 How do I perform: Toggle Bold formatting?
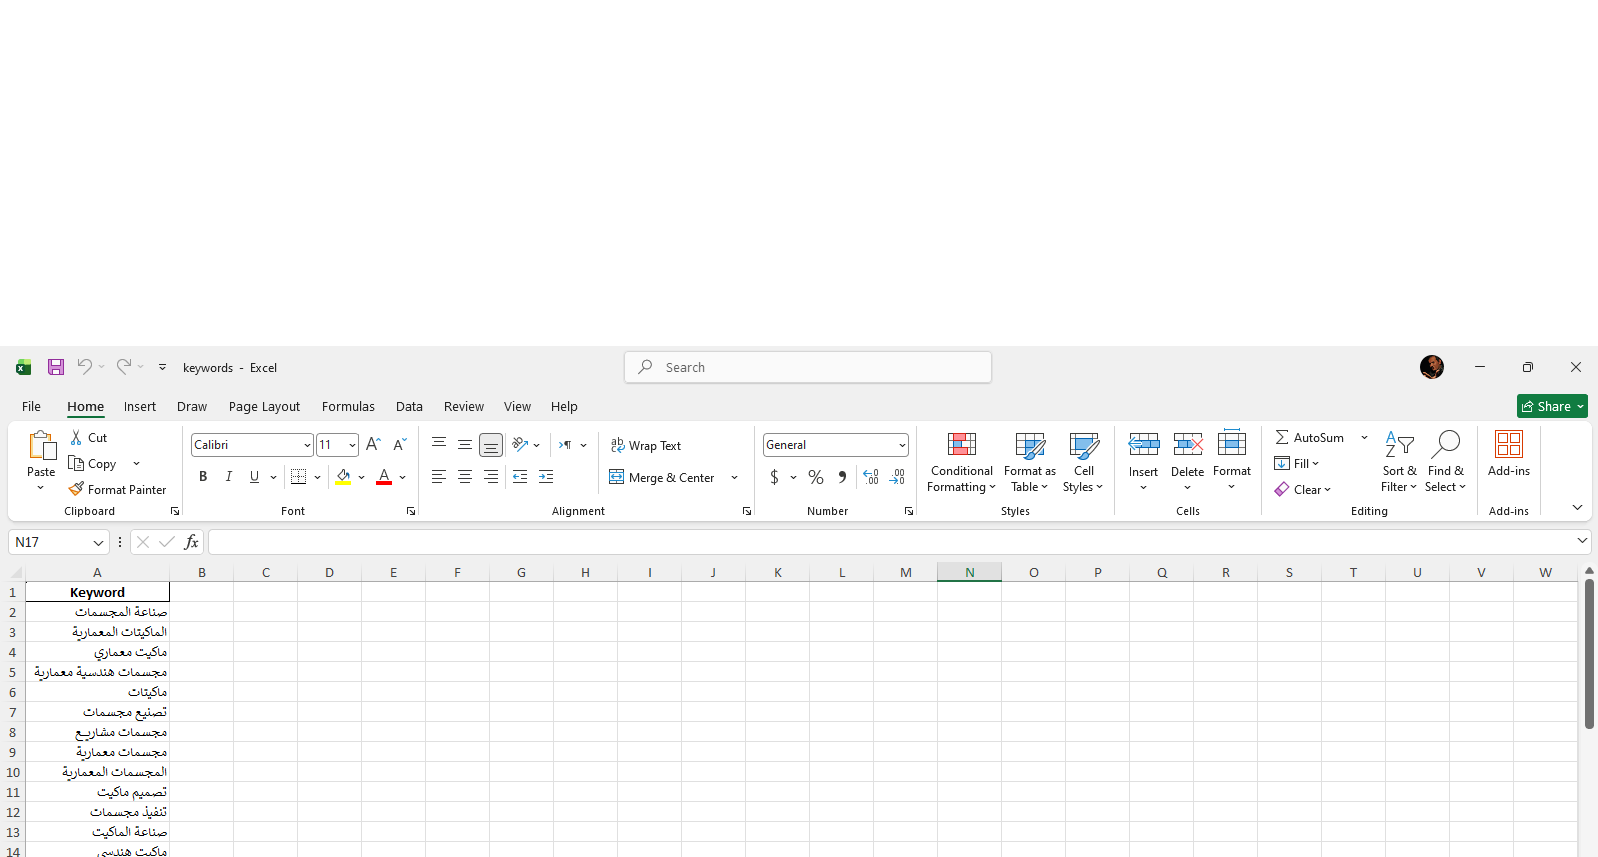point(203,477)
